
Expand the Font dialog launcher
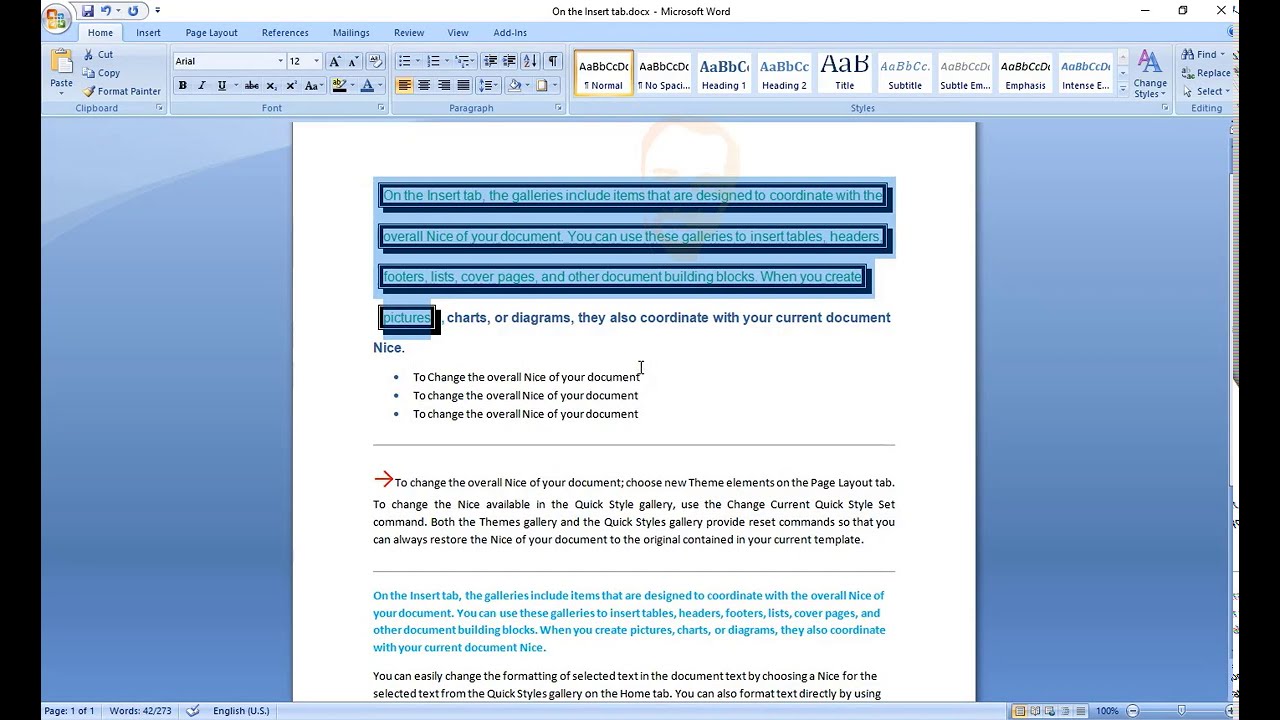(x=381, y=108)
